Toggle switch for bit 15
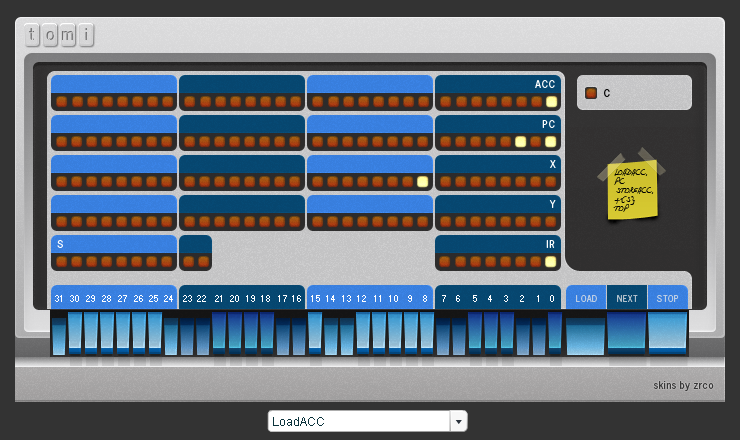 tap(315, 333)
